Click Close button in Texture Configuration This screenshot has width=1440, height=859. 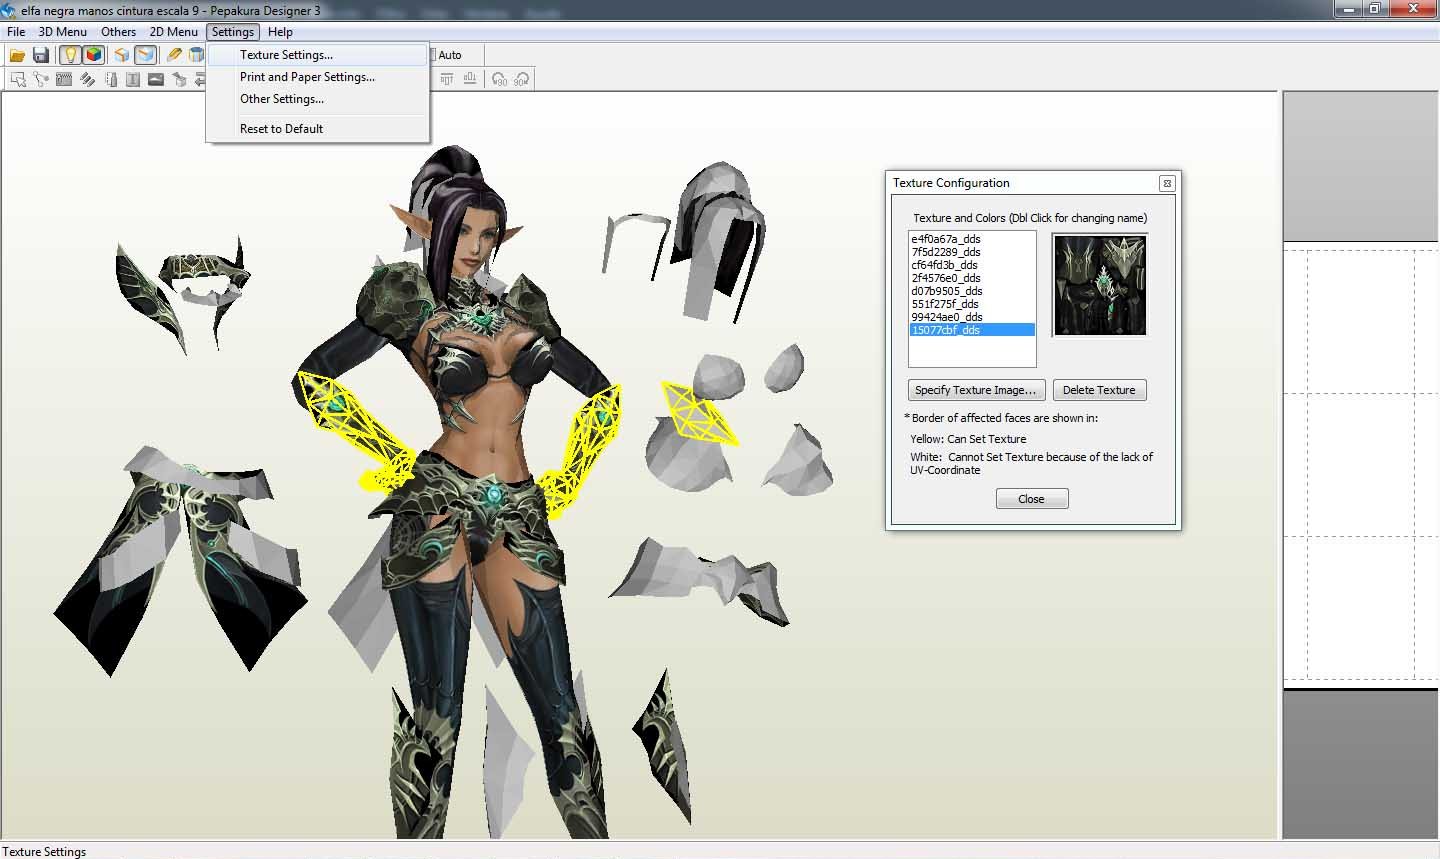(1032, 499)
